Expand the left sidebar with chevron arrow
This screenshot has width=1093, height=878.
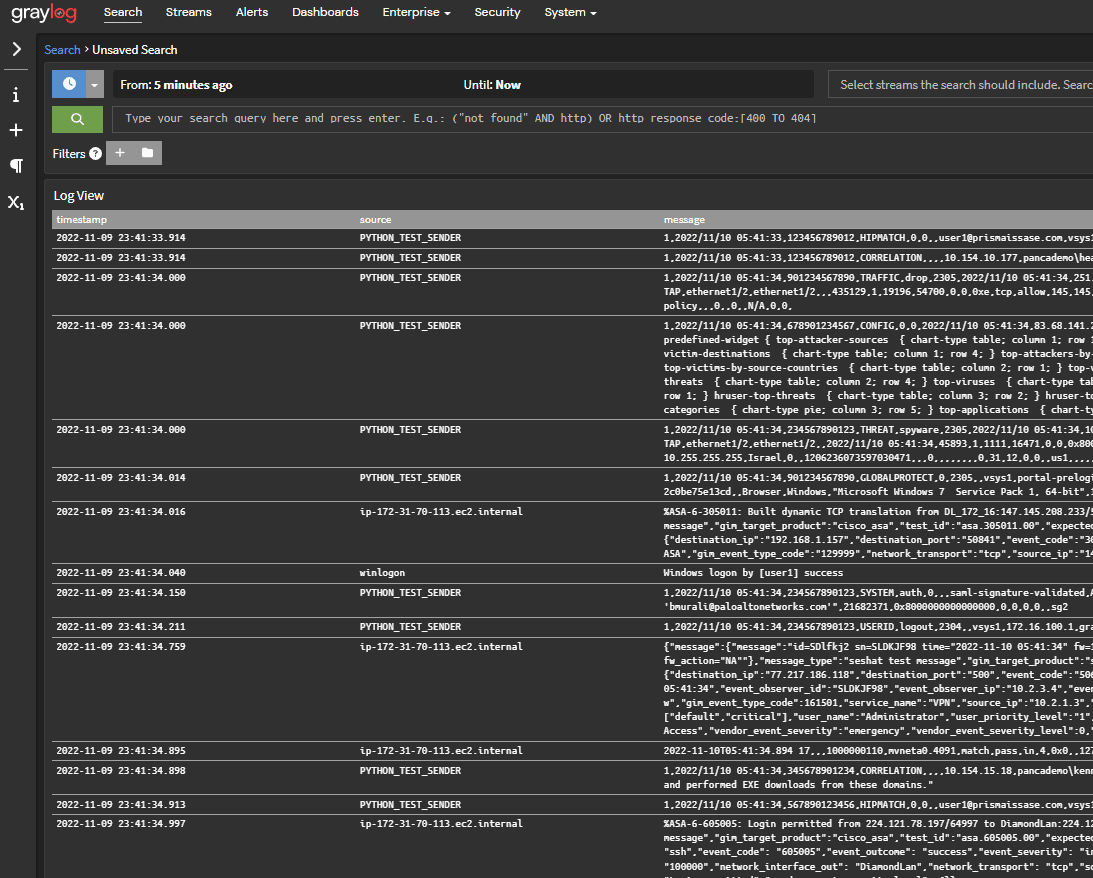[16, 49]
